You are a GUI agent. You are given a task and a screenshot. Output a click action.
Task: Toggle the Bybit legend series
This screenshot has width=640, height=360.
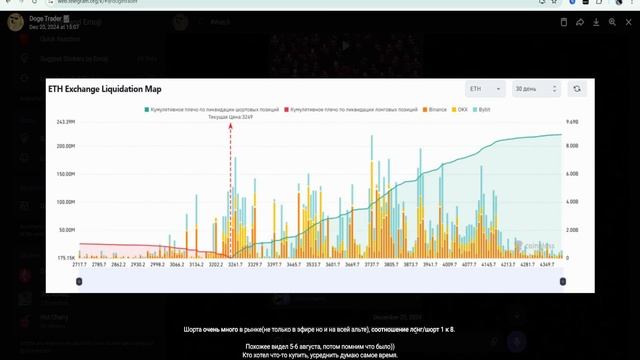482,109
